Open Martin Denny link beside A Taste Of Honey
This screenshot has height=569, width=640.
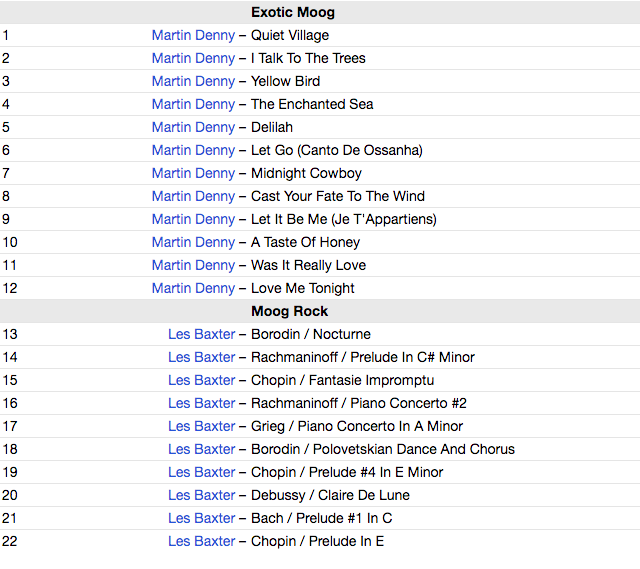193,242
